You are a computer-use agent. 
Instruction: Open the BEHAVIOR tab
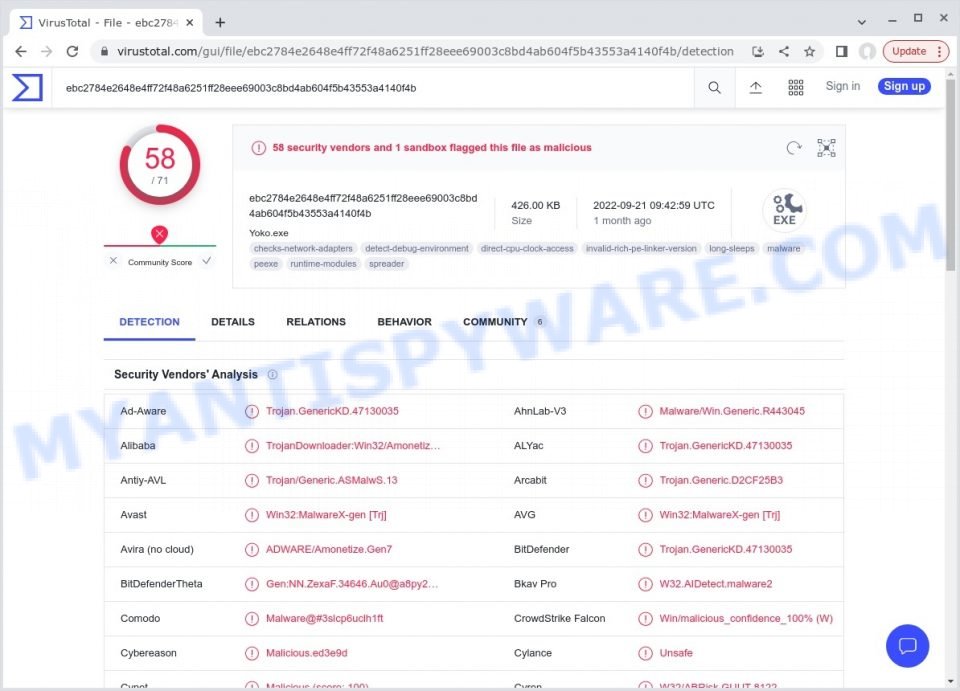[404, 322]
